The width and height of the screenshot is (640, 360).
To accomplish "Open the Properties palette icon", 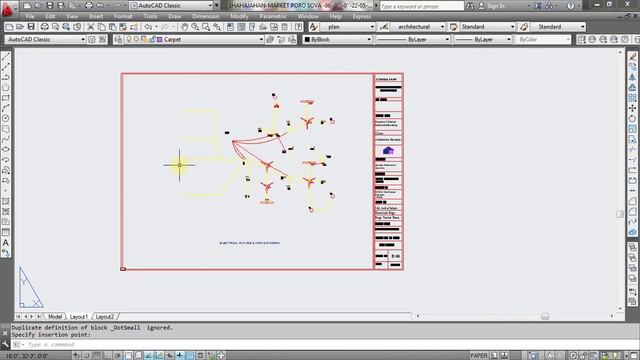I will (230, 27).
